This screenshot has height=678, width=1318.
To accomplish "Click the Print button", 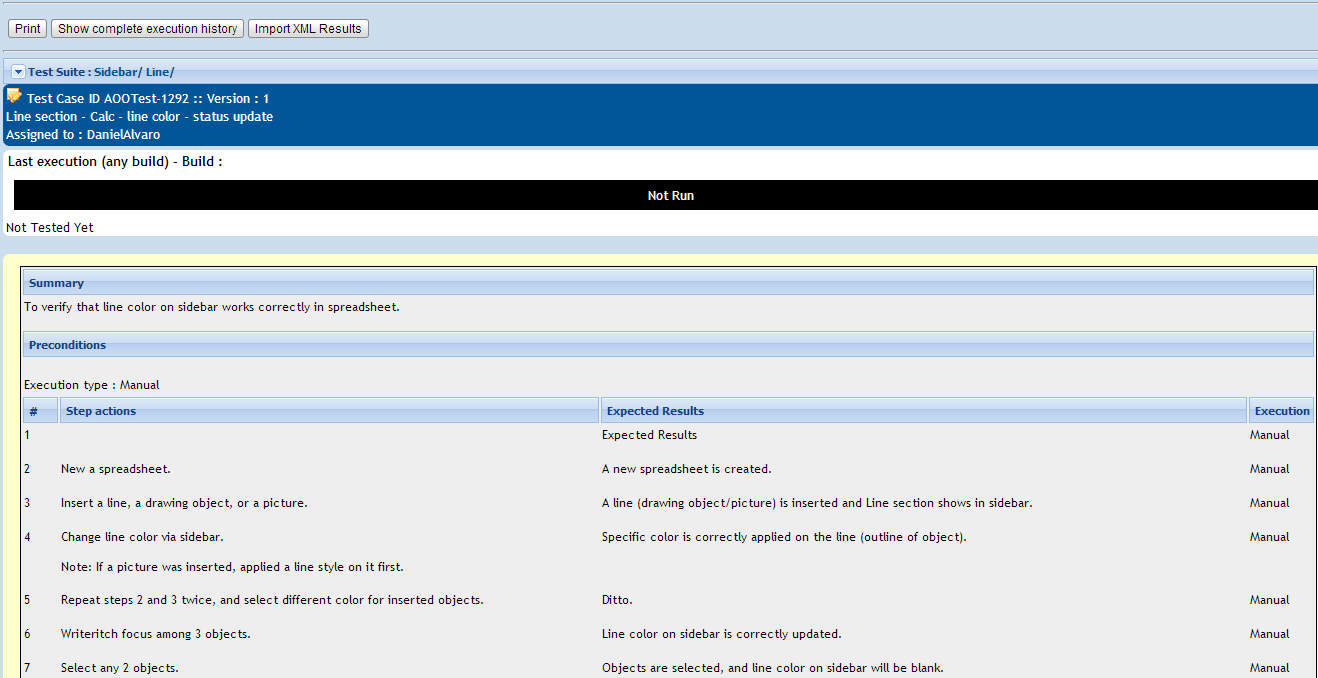I will pyautogui.click(x=28, y=29).
